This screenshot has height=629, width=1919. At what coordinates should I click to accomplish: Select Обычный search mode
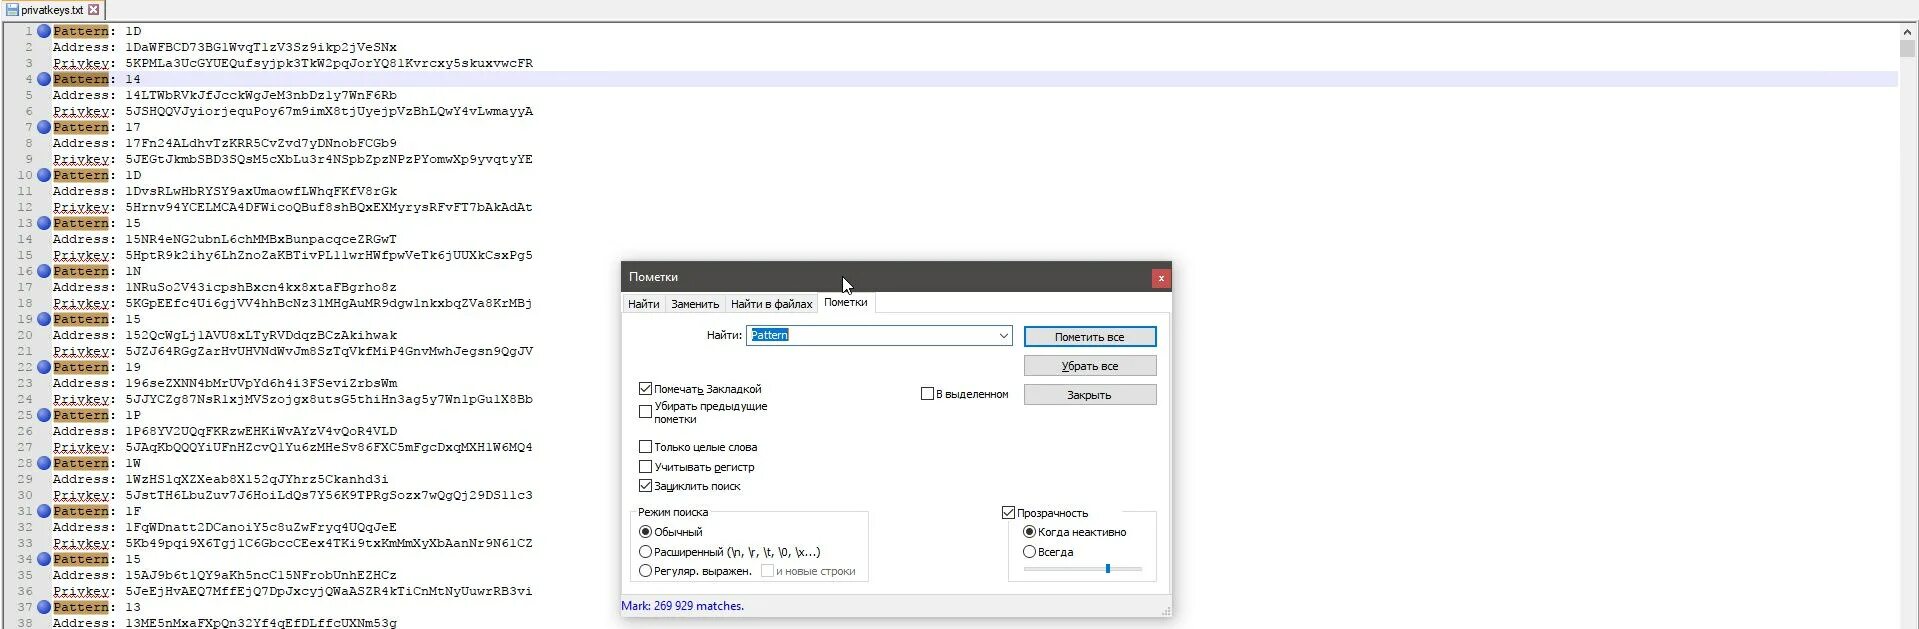coord(645,532)
